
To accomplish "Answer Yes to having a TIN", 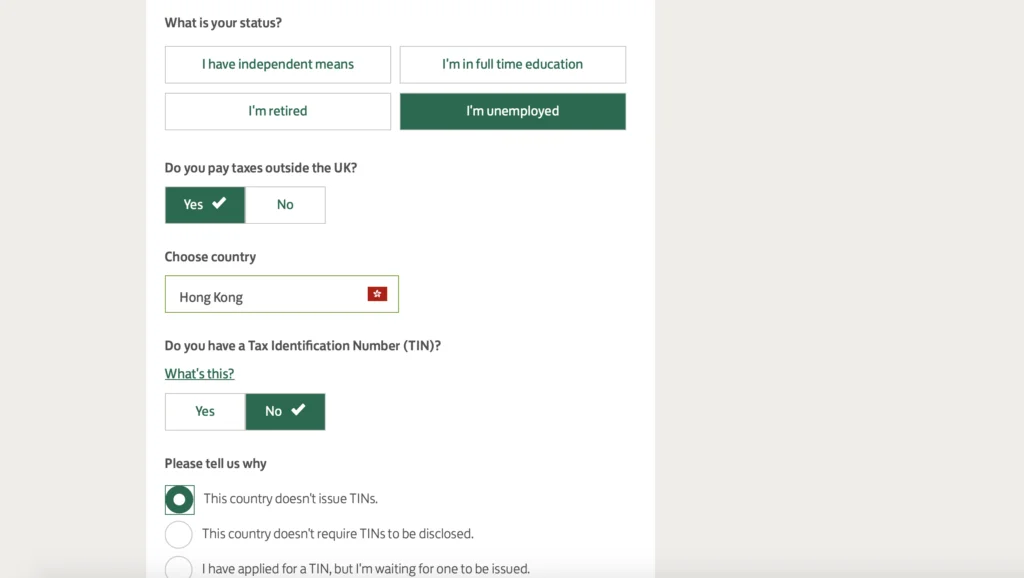I will click(x=205, y=411).
